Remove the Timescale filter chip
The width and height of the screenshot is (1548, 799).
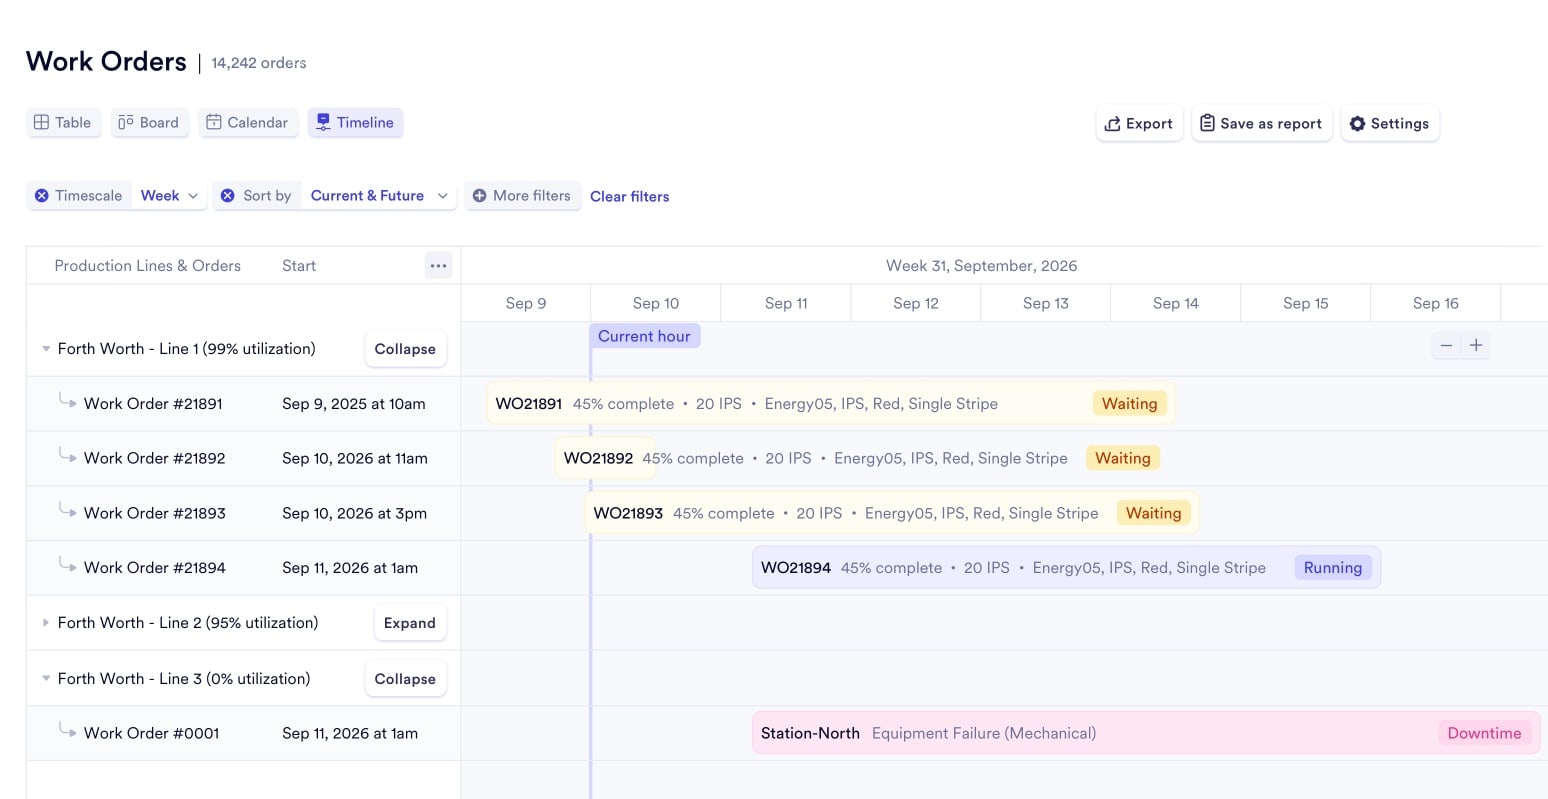point(40,195)
